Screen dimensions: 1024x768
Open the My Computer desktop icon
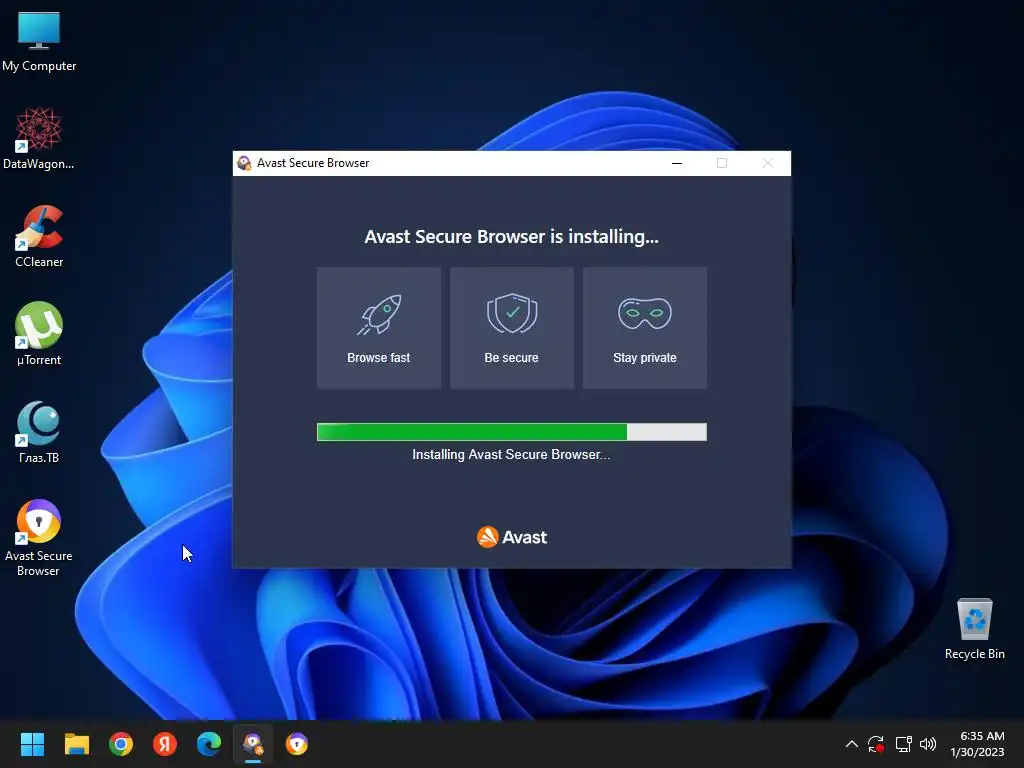click(x=39, y=40)
